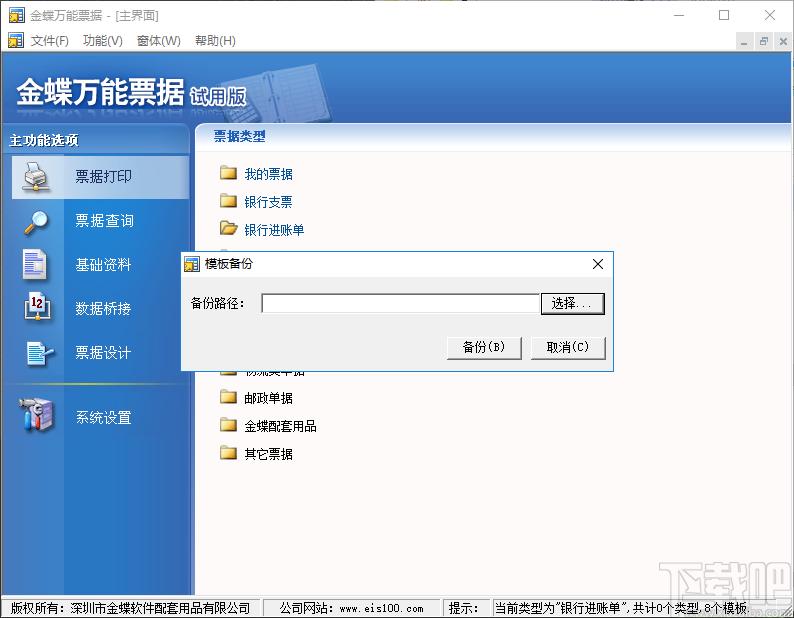Open 邮政单据 category text
Image resolution: width=794 pixels, height=618 pixels.
pyautogui.click(x=268, y=398)
